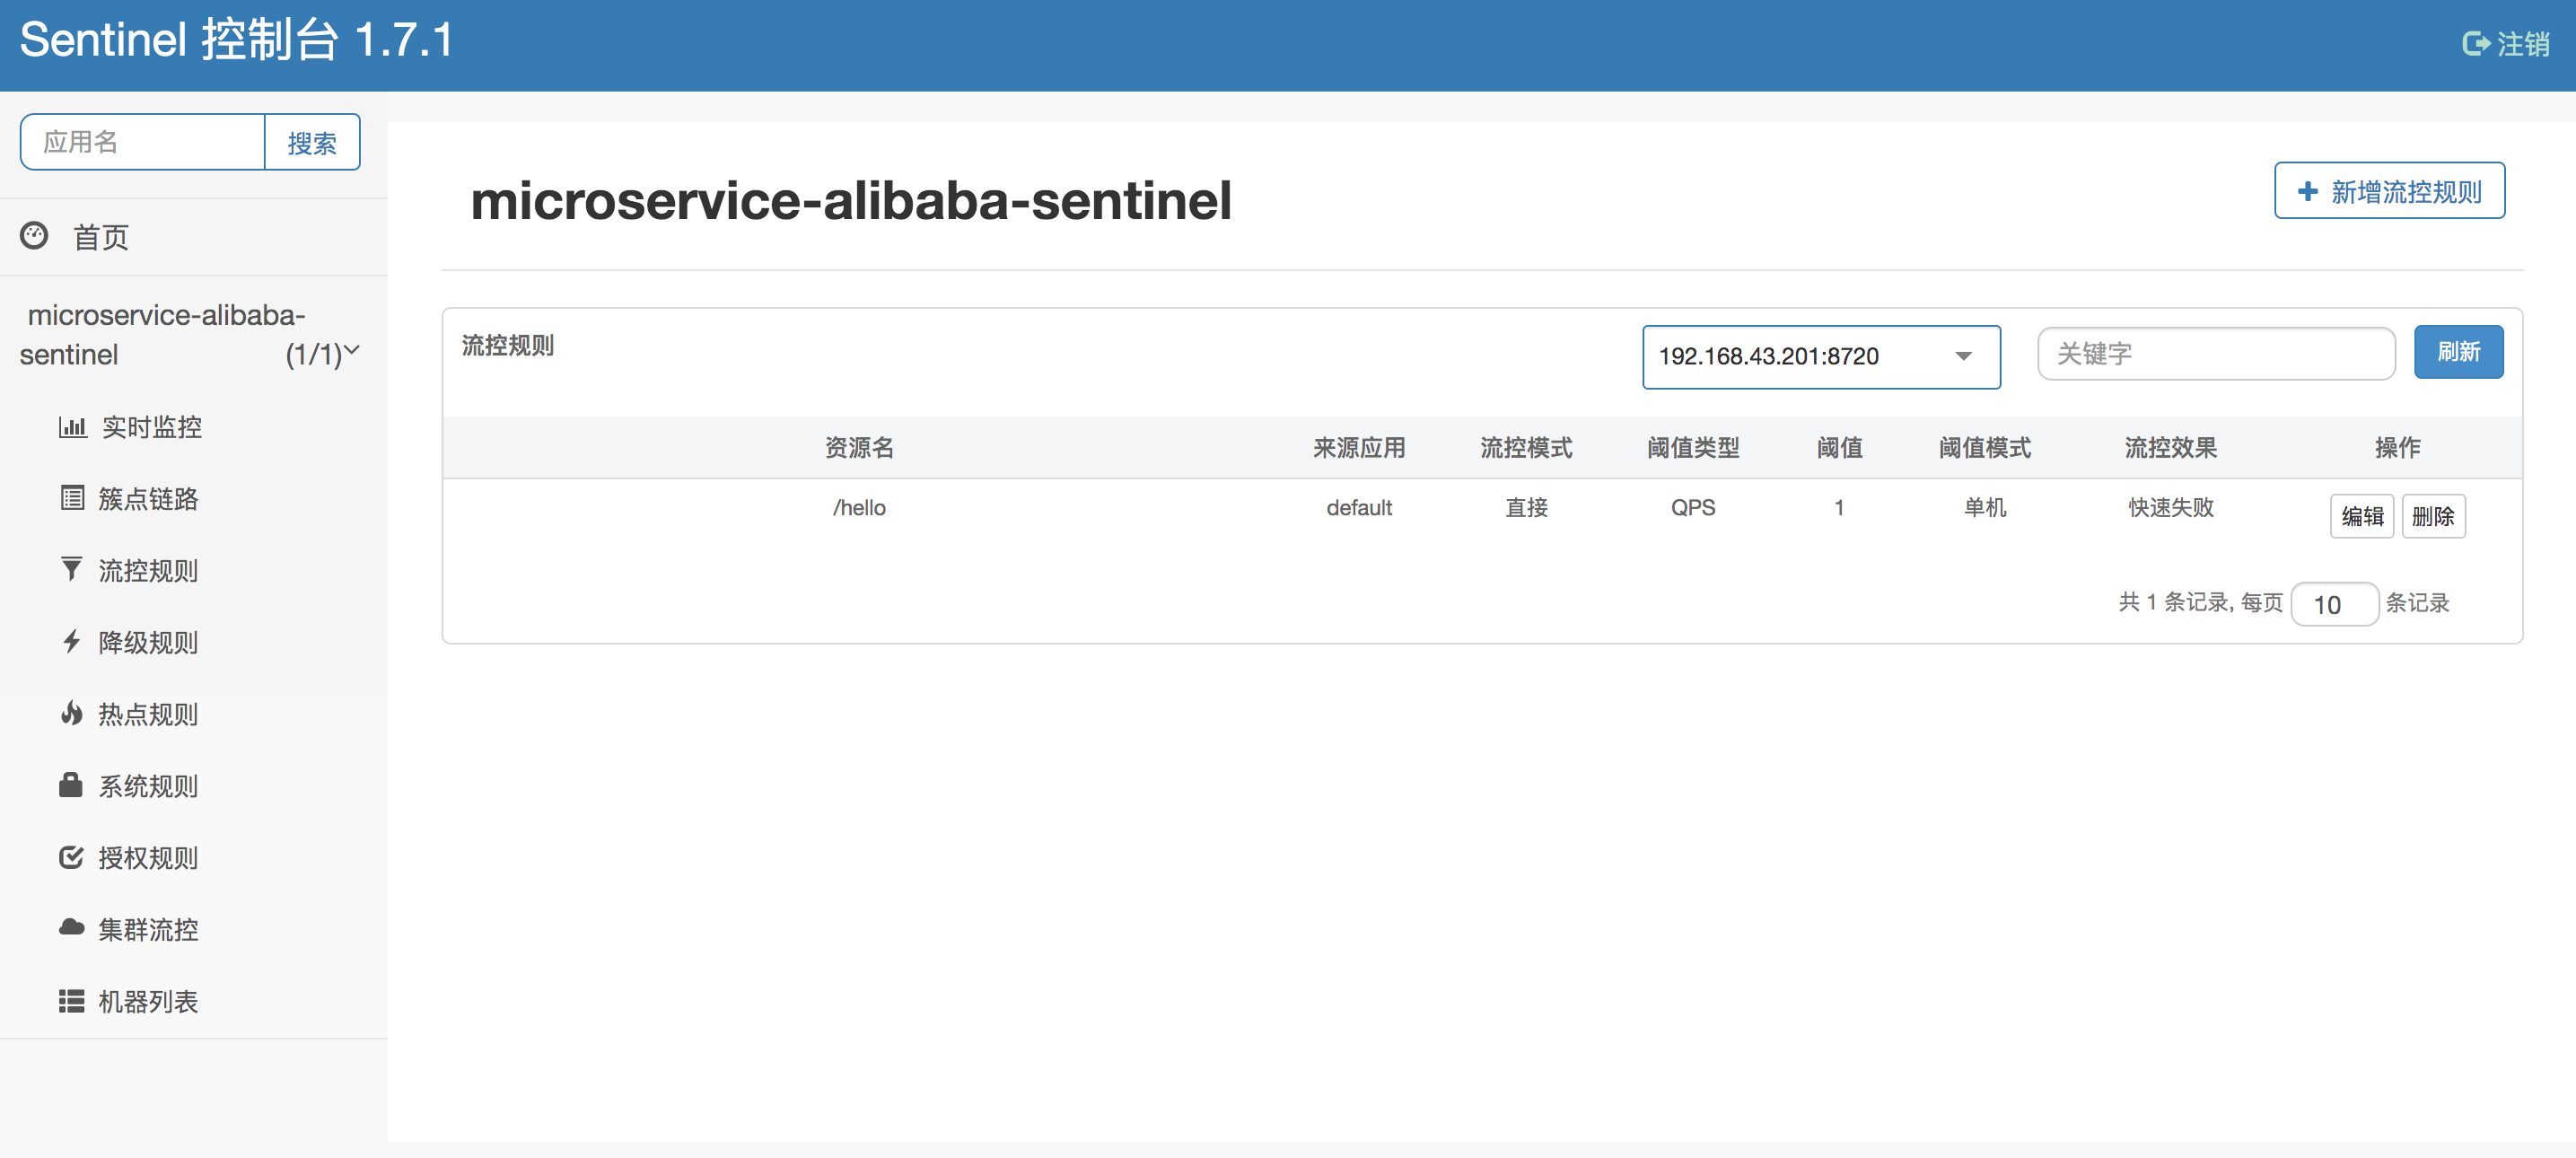This screenshot has height=1158, width=2576.
Task: Click the flow control rules funnel icon
Action: tap(72, 570)
